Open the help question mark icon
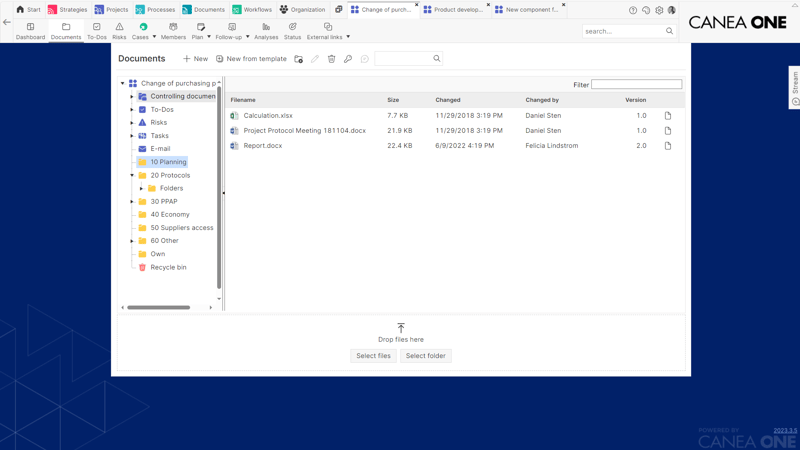 [x=633, y=10]
